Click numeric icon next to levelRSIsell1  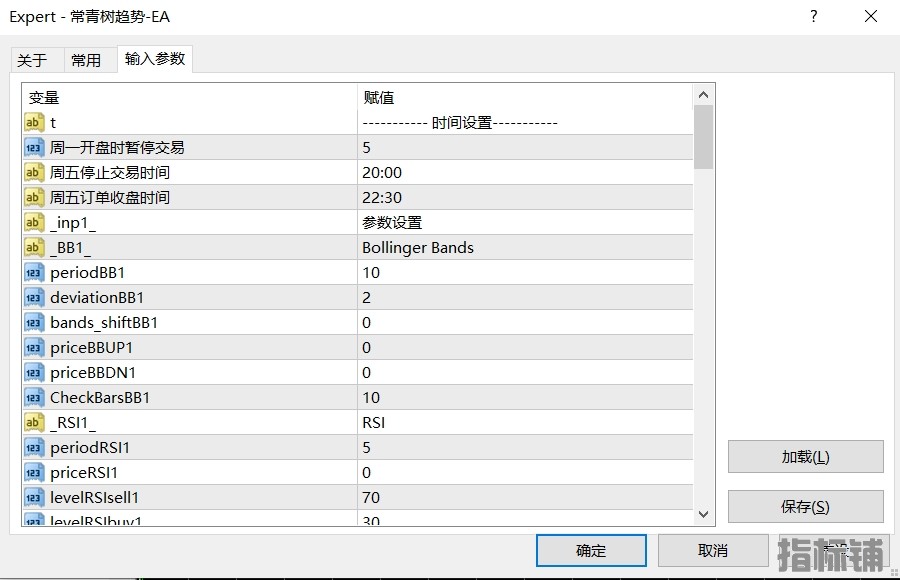[x=34, y=497]
